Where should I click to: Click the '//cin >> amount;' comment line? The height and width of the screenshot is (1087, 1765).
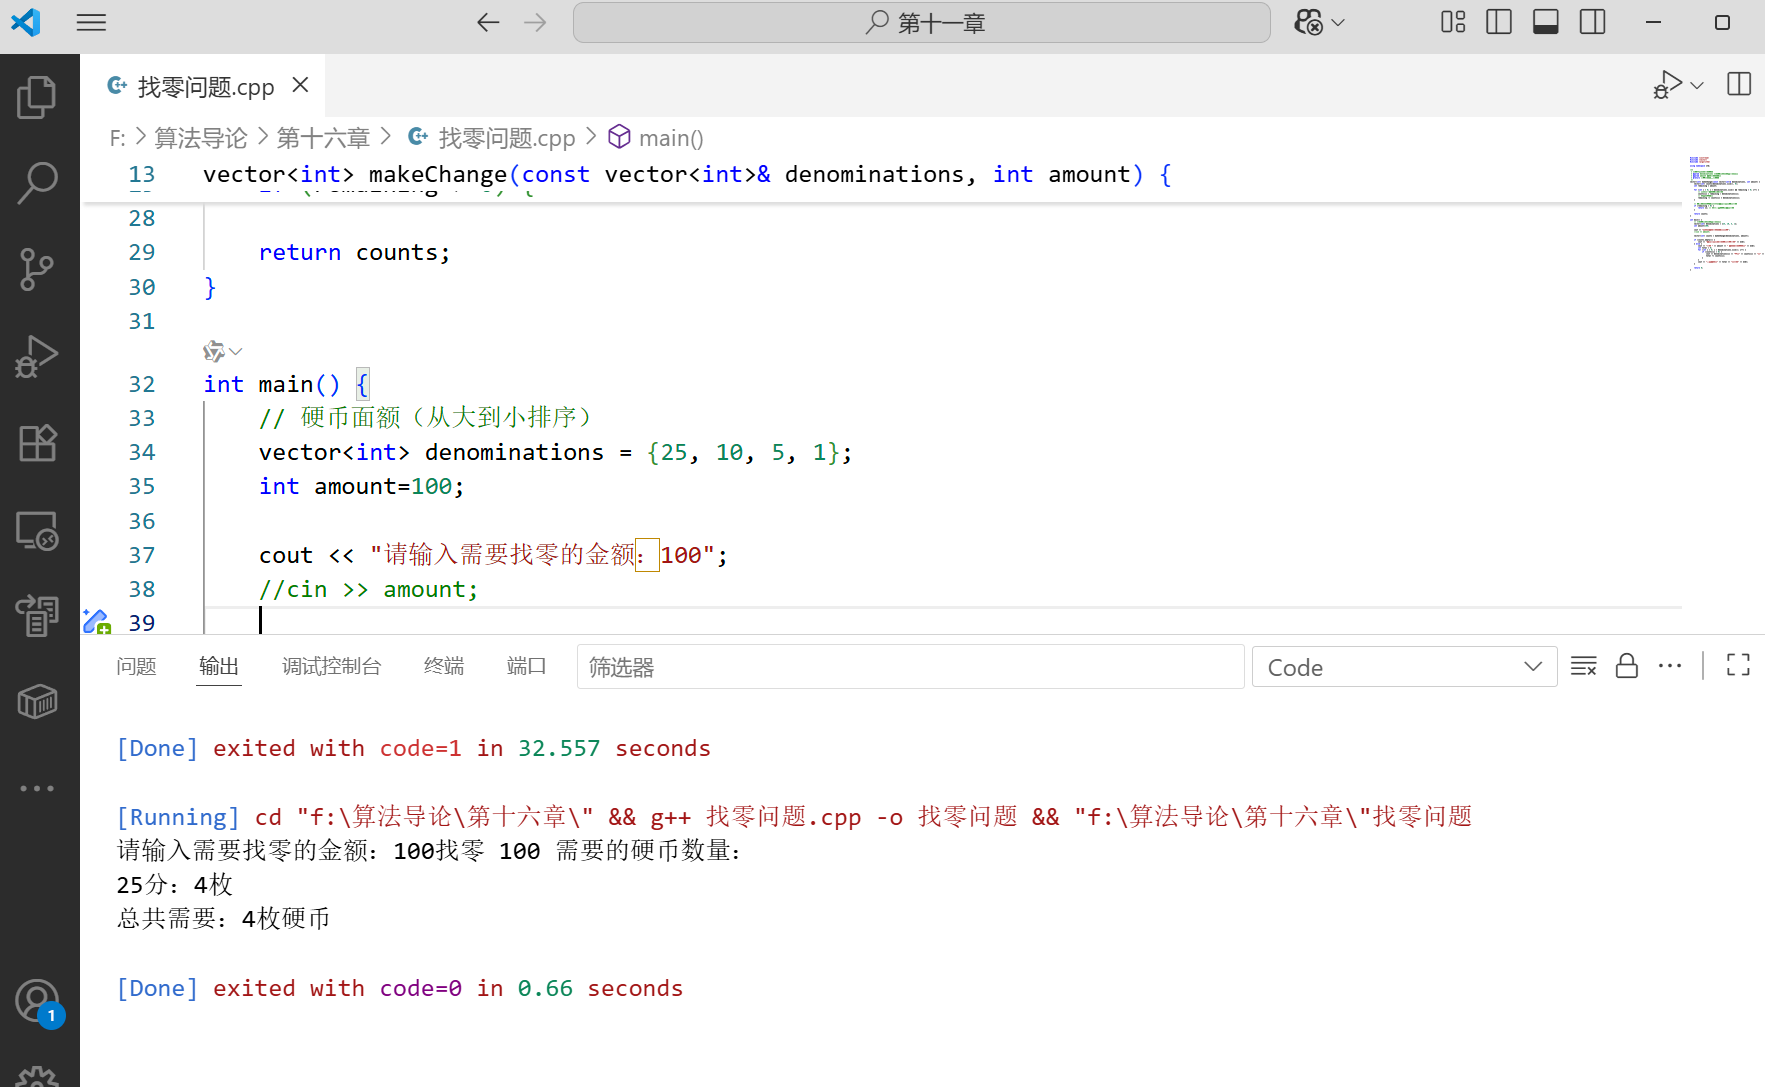[368, 590]
